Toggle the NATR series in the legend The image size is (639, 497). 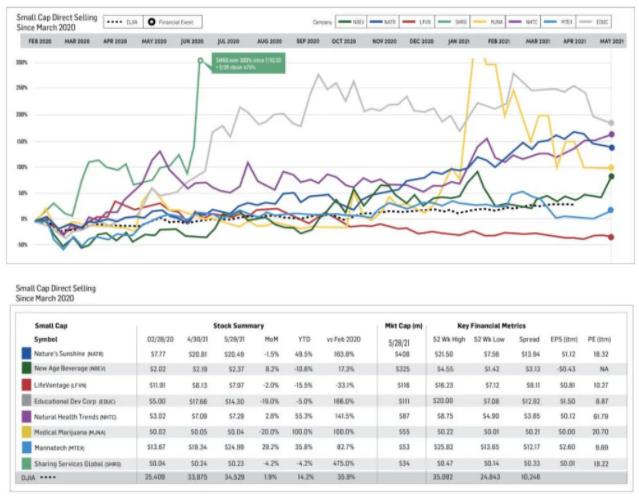383,22
